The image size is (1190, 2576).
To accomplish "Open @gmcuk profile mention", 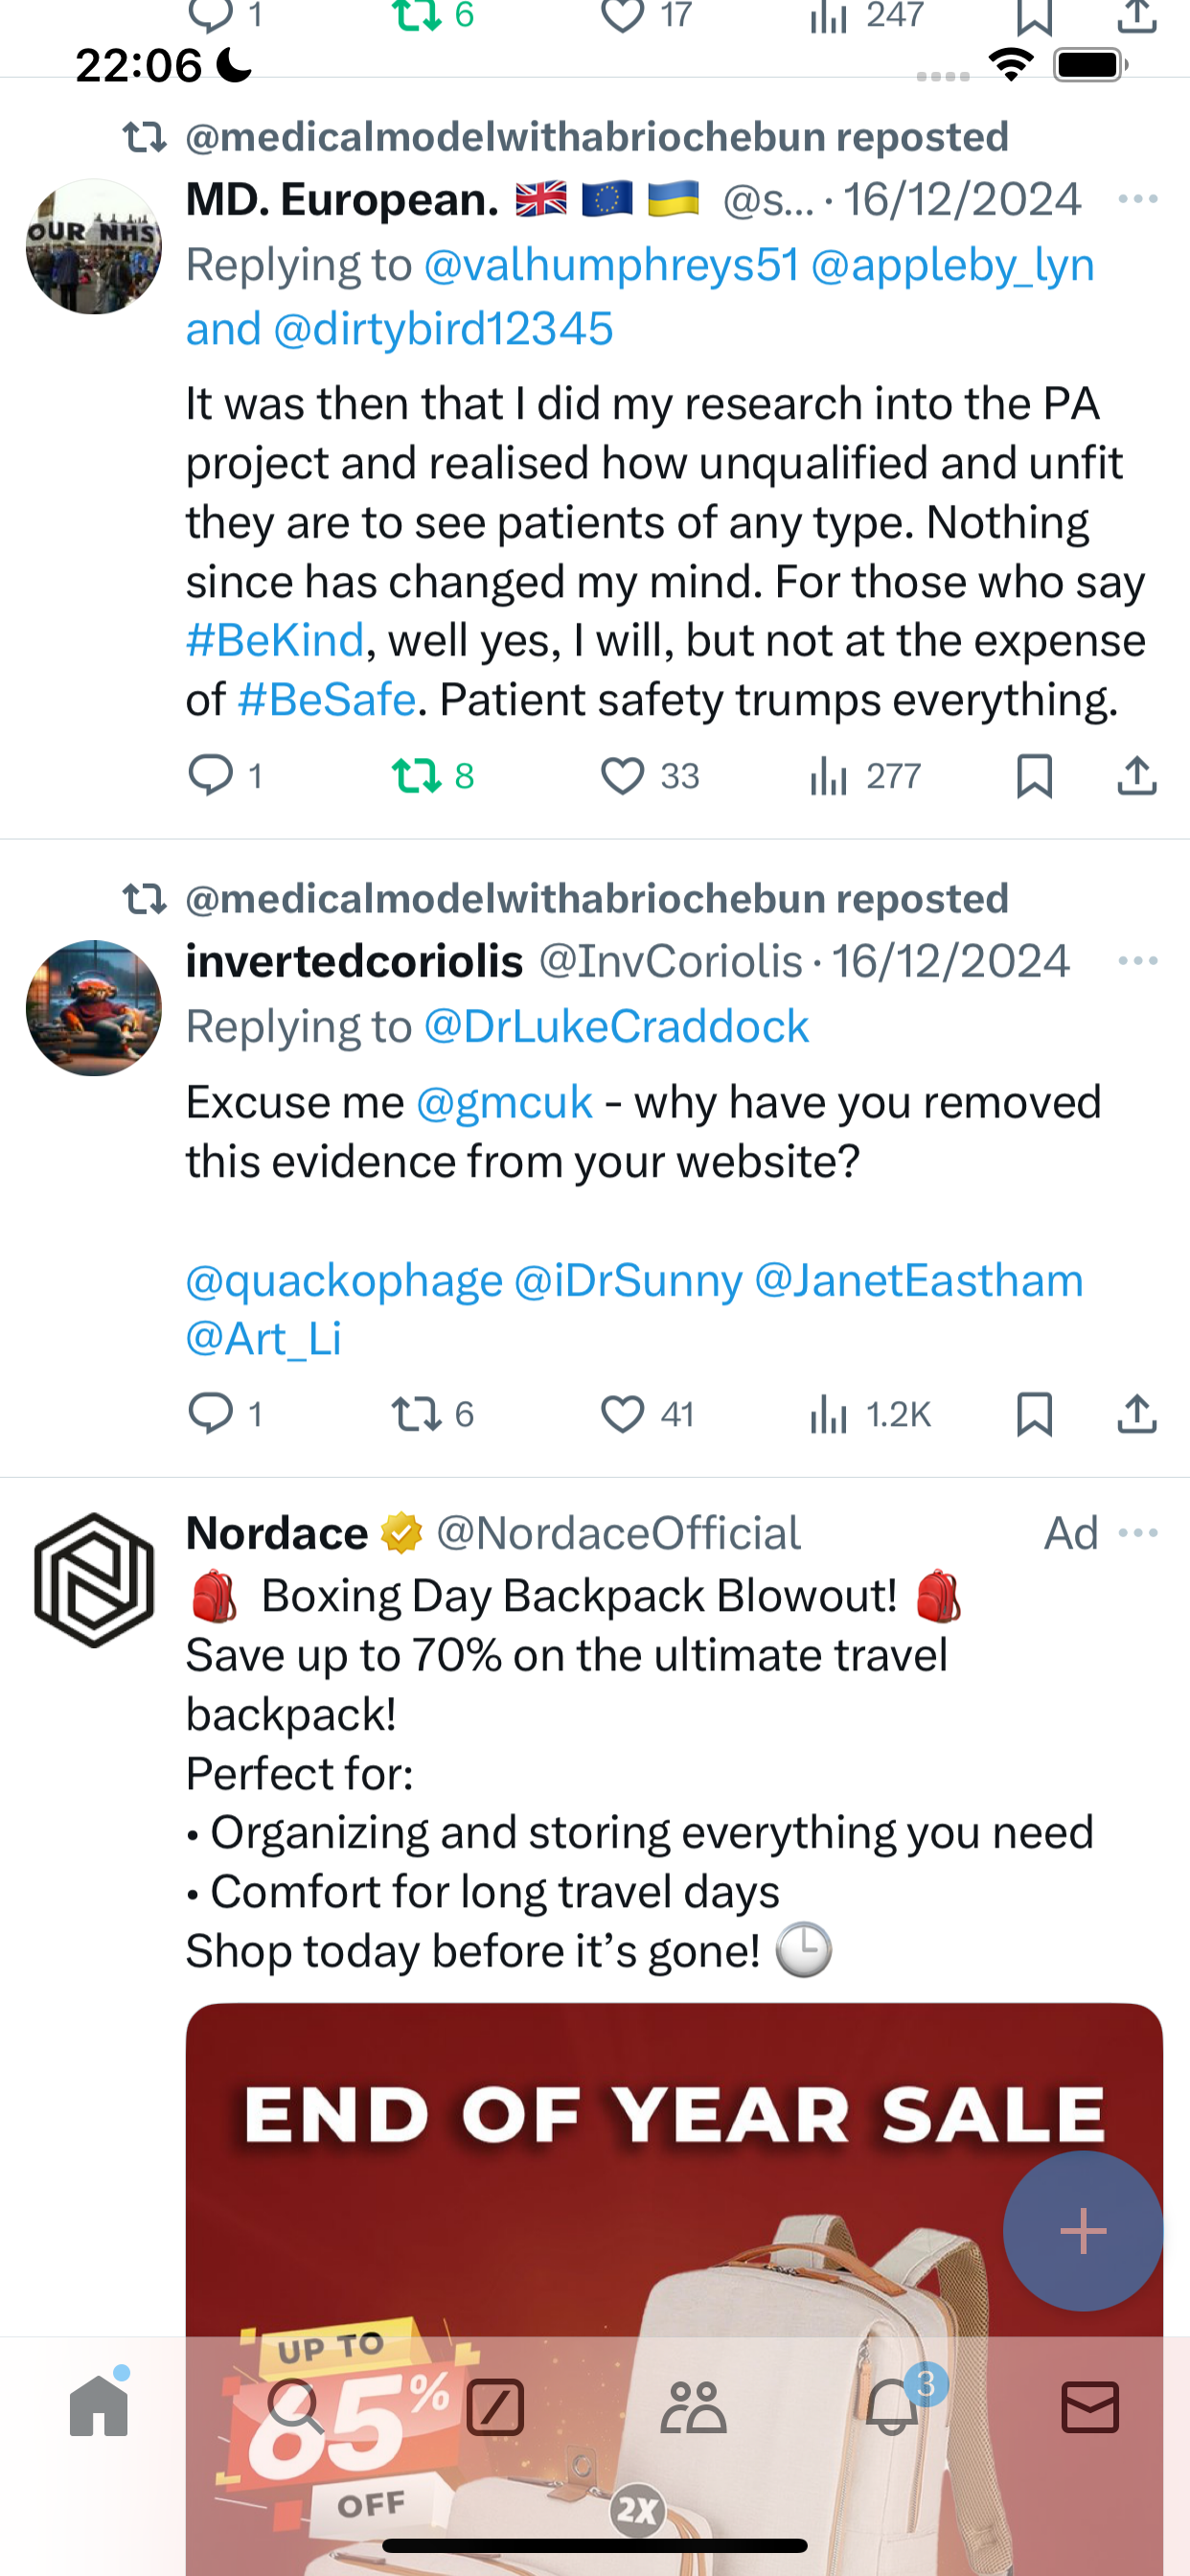I will [504, 1103].
